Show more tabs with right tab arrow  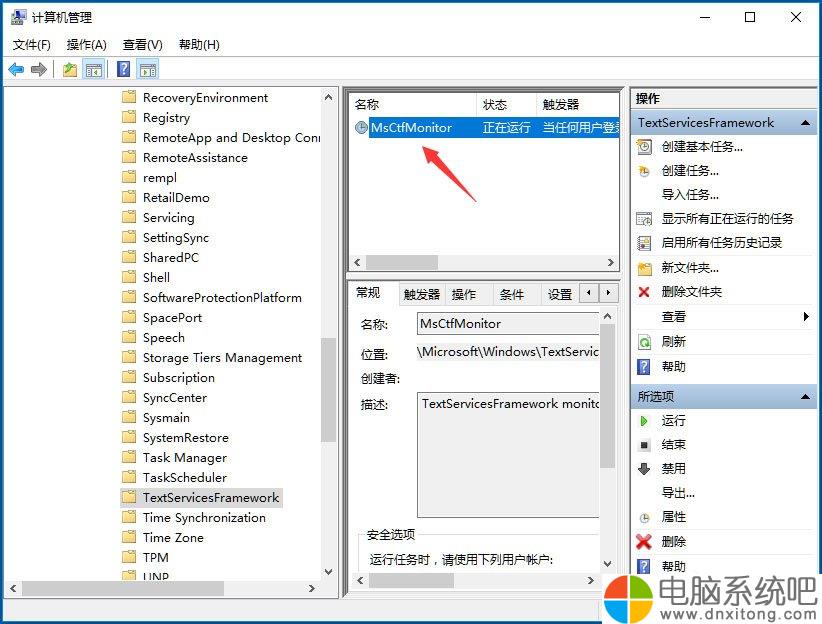(x=608, y=293)
